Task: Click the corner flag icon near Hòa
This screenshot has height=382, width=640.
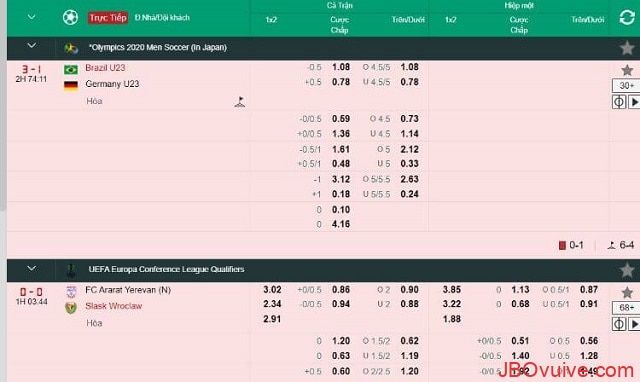Action: (240, 102)
